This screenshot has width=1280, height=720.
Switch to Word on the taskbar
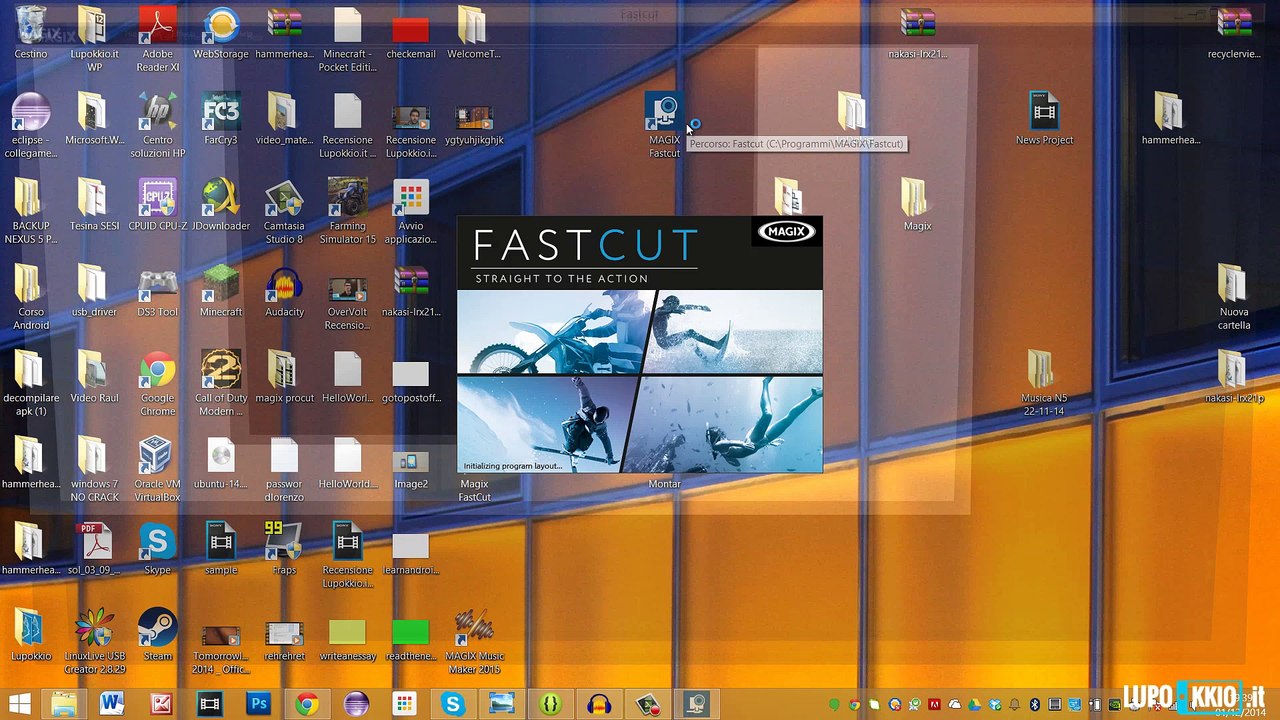point(112,704)
